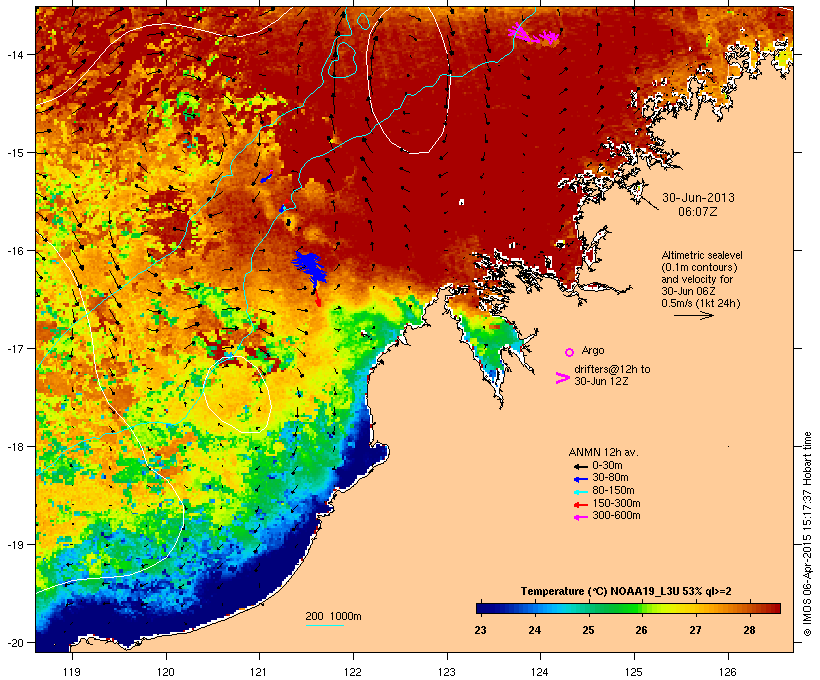This screenshot has width=820, height=680.
Task: Click the 'Altimetric sealevel' caption
Action: coord(702,255)
